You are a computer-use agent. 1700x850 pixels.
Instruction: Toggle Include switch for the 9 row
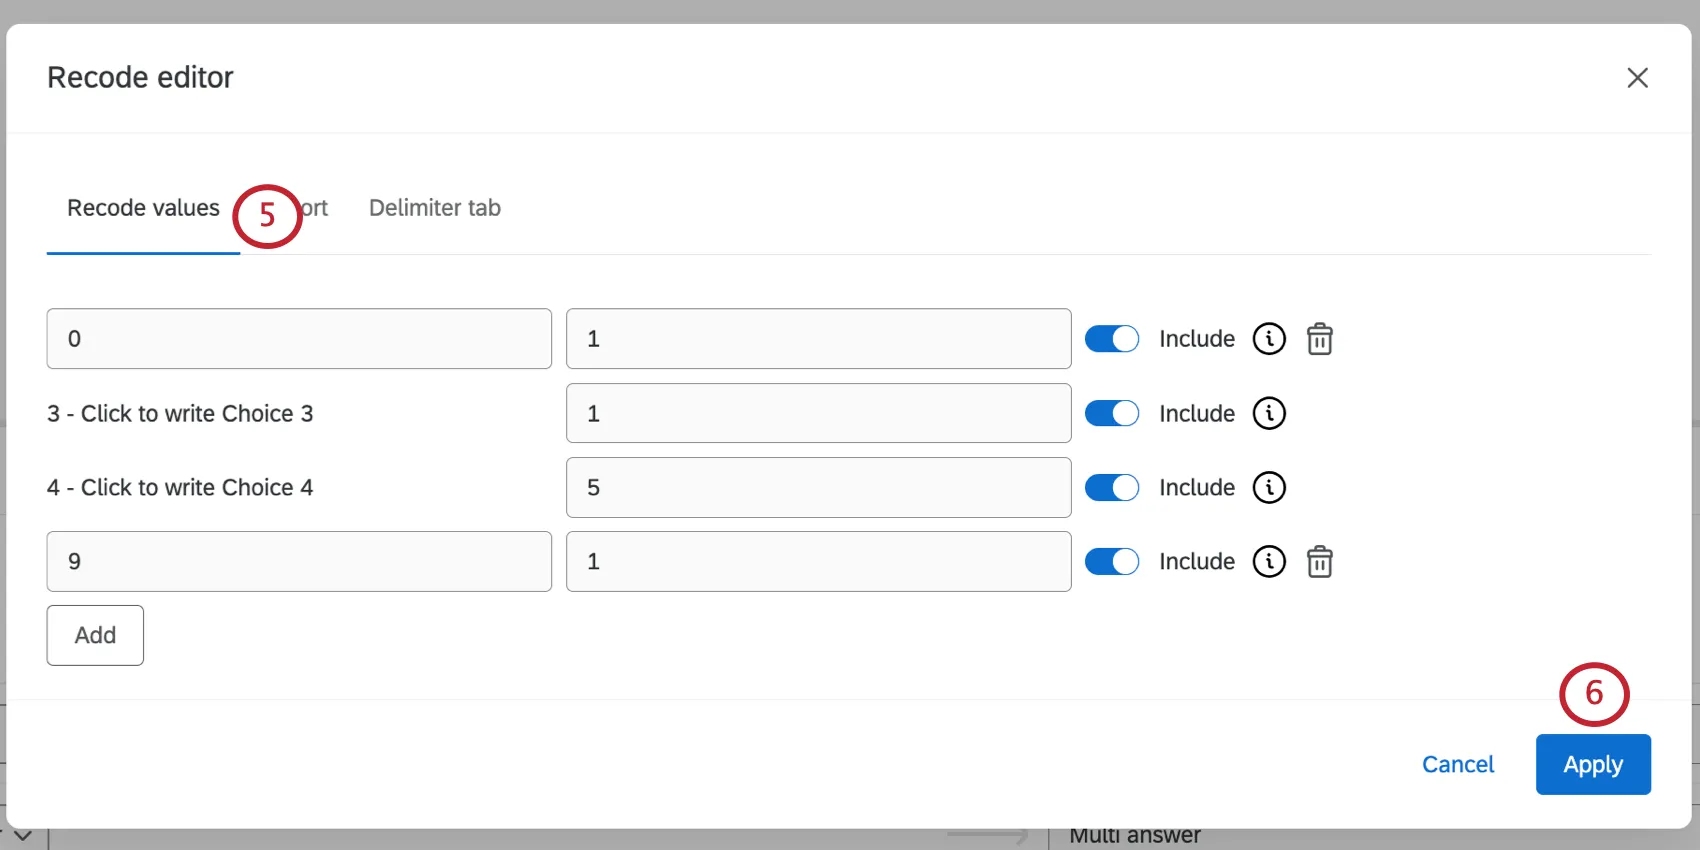click(1112, 561)
